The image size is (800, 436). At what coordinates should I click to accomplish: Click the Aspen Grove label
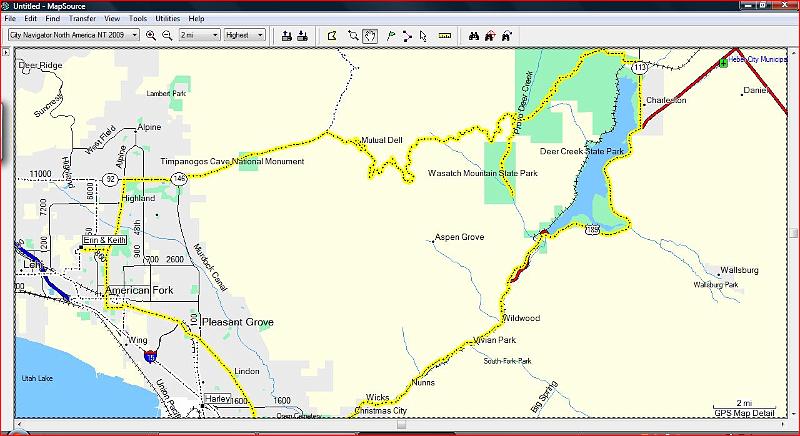point(460,237)
